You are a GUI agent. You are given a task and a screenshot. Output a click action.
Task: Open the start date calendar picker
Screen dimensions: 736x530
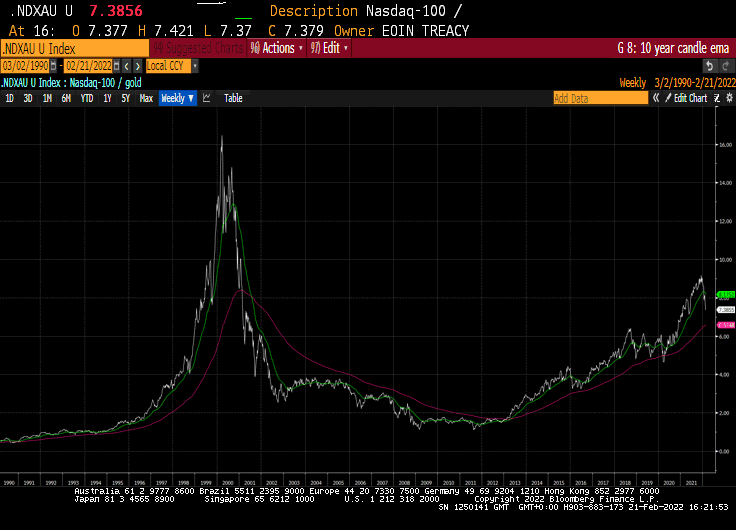point(54,66)
